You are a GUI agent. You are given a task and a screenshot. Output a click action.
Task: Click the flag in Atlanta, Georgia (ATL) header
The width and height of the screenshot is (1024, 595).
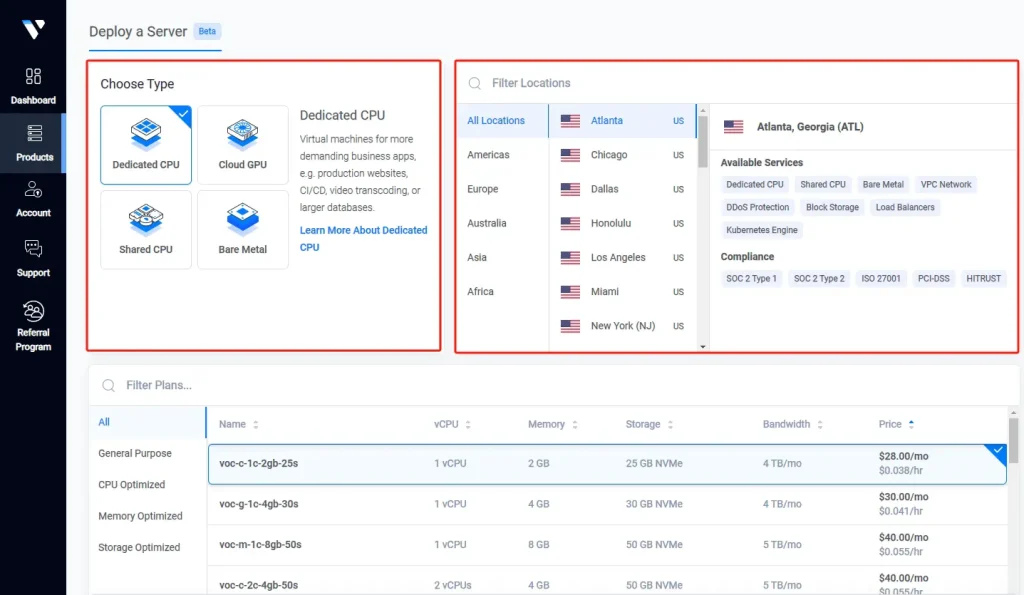pyautogui.click(x=733, y=127)
